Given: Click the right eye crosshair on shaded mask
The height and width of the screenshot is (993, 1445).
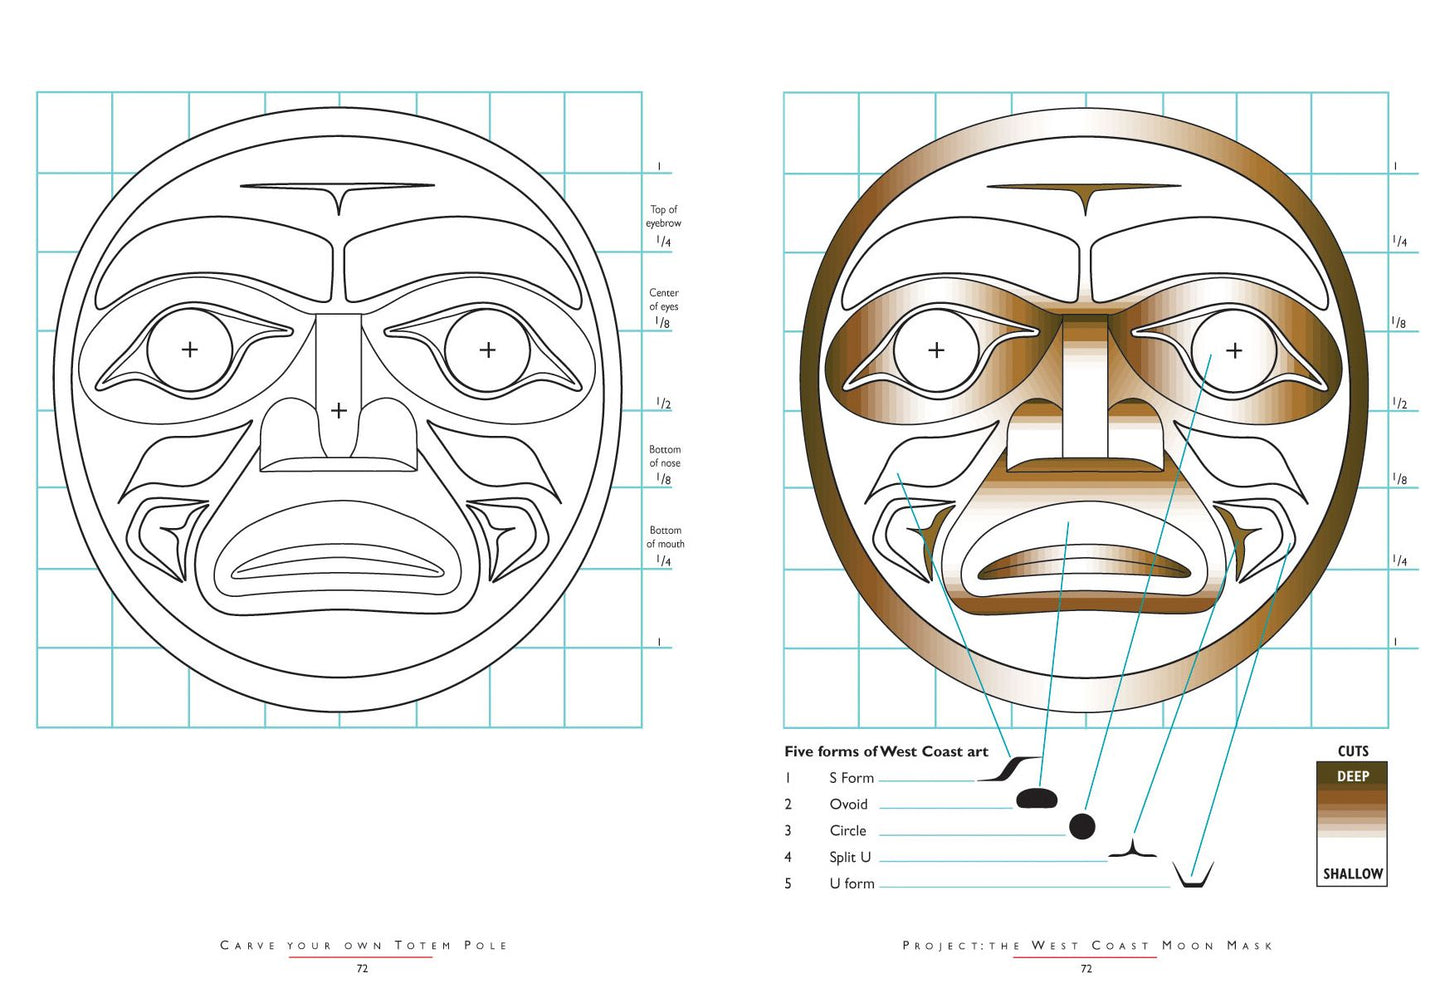Looking at the screenshot, I should [1234, 350].
